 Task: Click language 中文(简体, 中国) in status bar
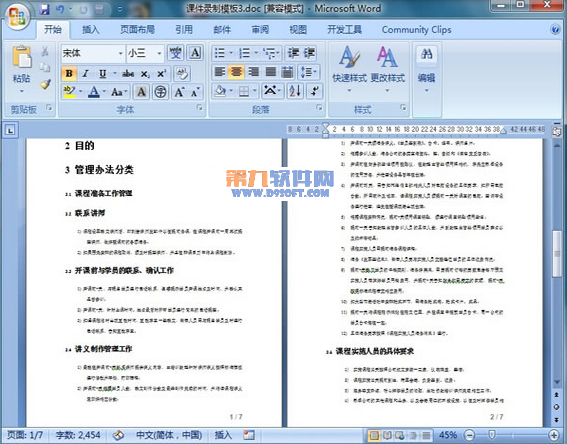(169, 435)
